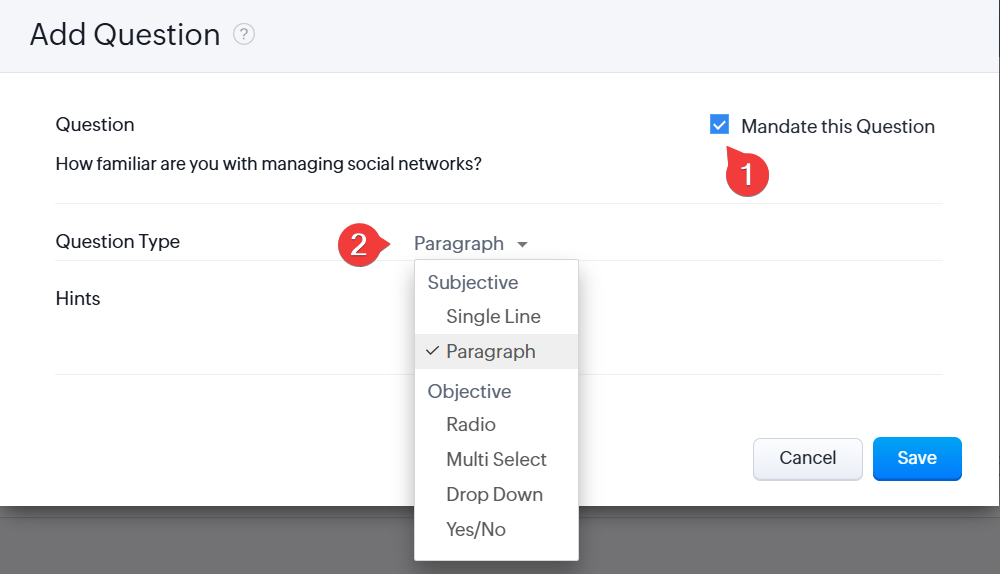Click the help icon beside Add Question
The height and width of the screenshot is (574, 1000).
coord(244,35)
